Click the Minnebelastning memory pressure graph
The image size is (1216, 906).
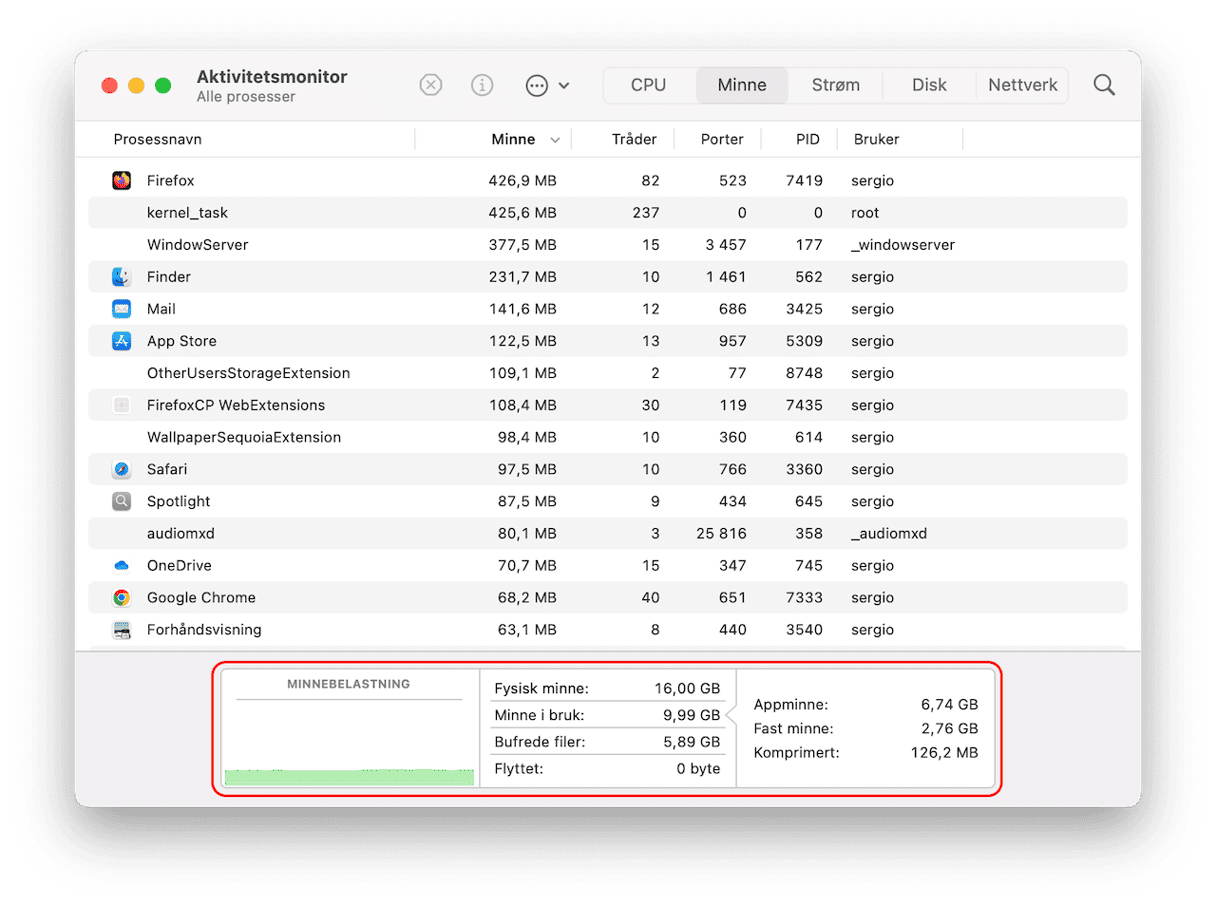coord(349,730)
